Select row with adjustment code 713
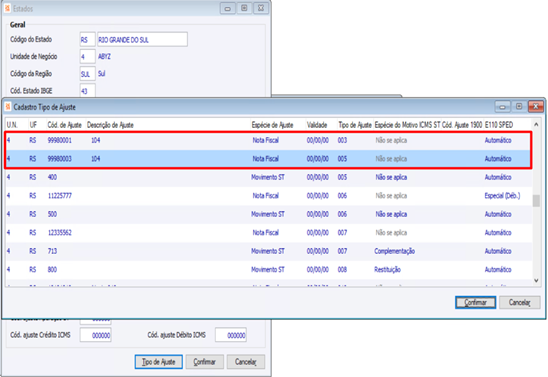Viewport: 548px width, 377px height. click(x=268, y=251)
